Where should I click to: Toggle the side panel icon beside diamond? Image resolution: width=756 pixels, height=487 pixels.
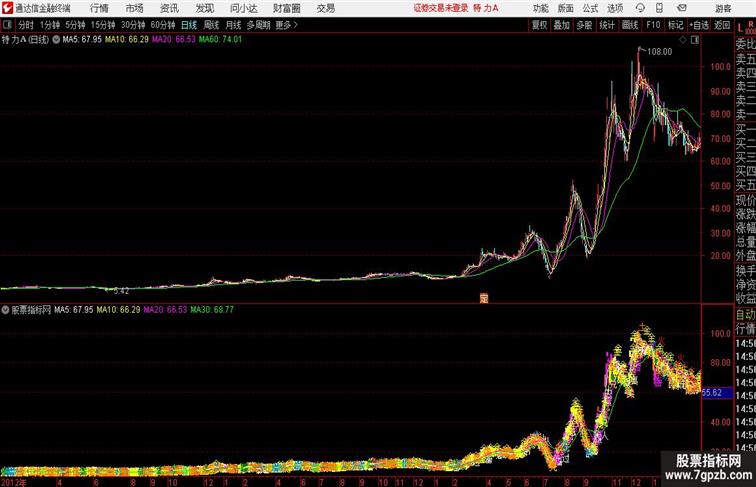point(695,40)
